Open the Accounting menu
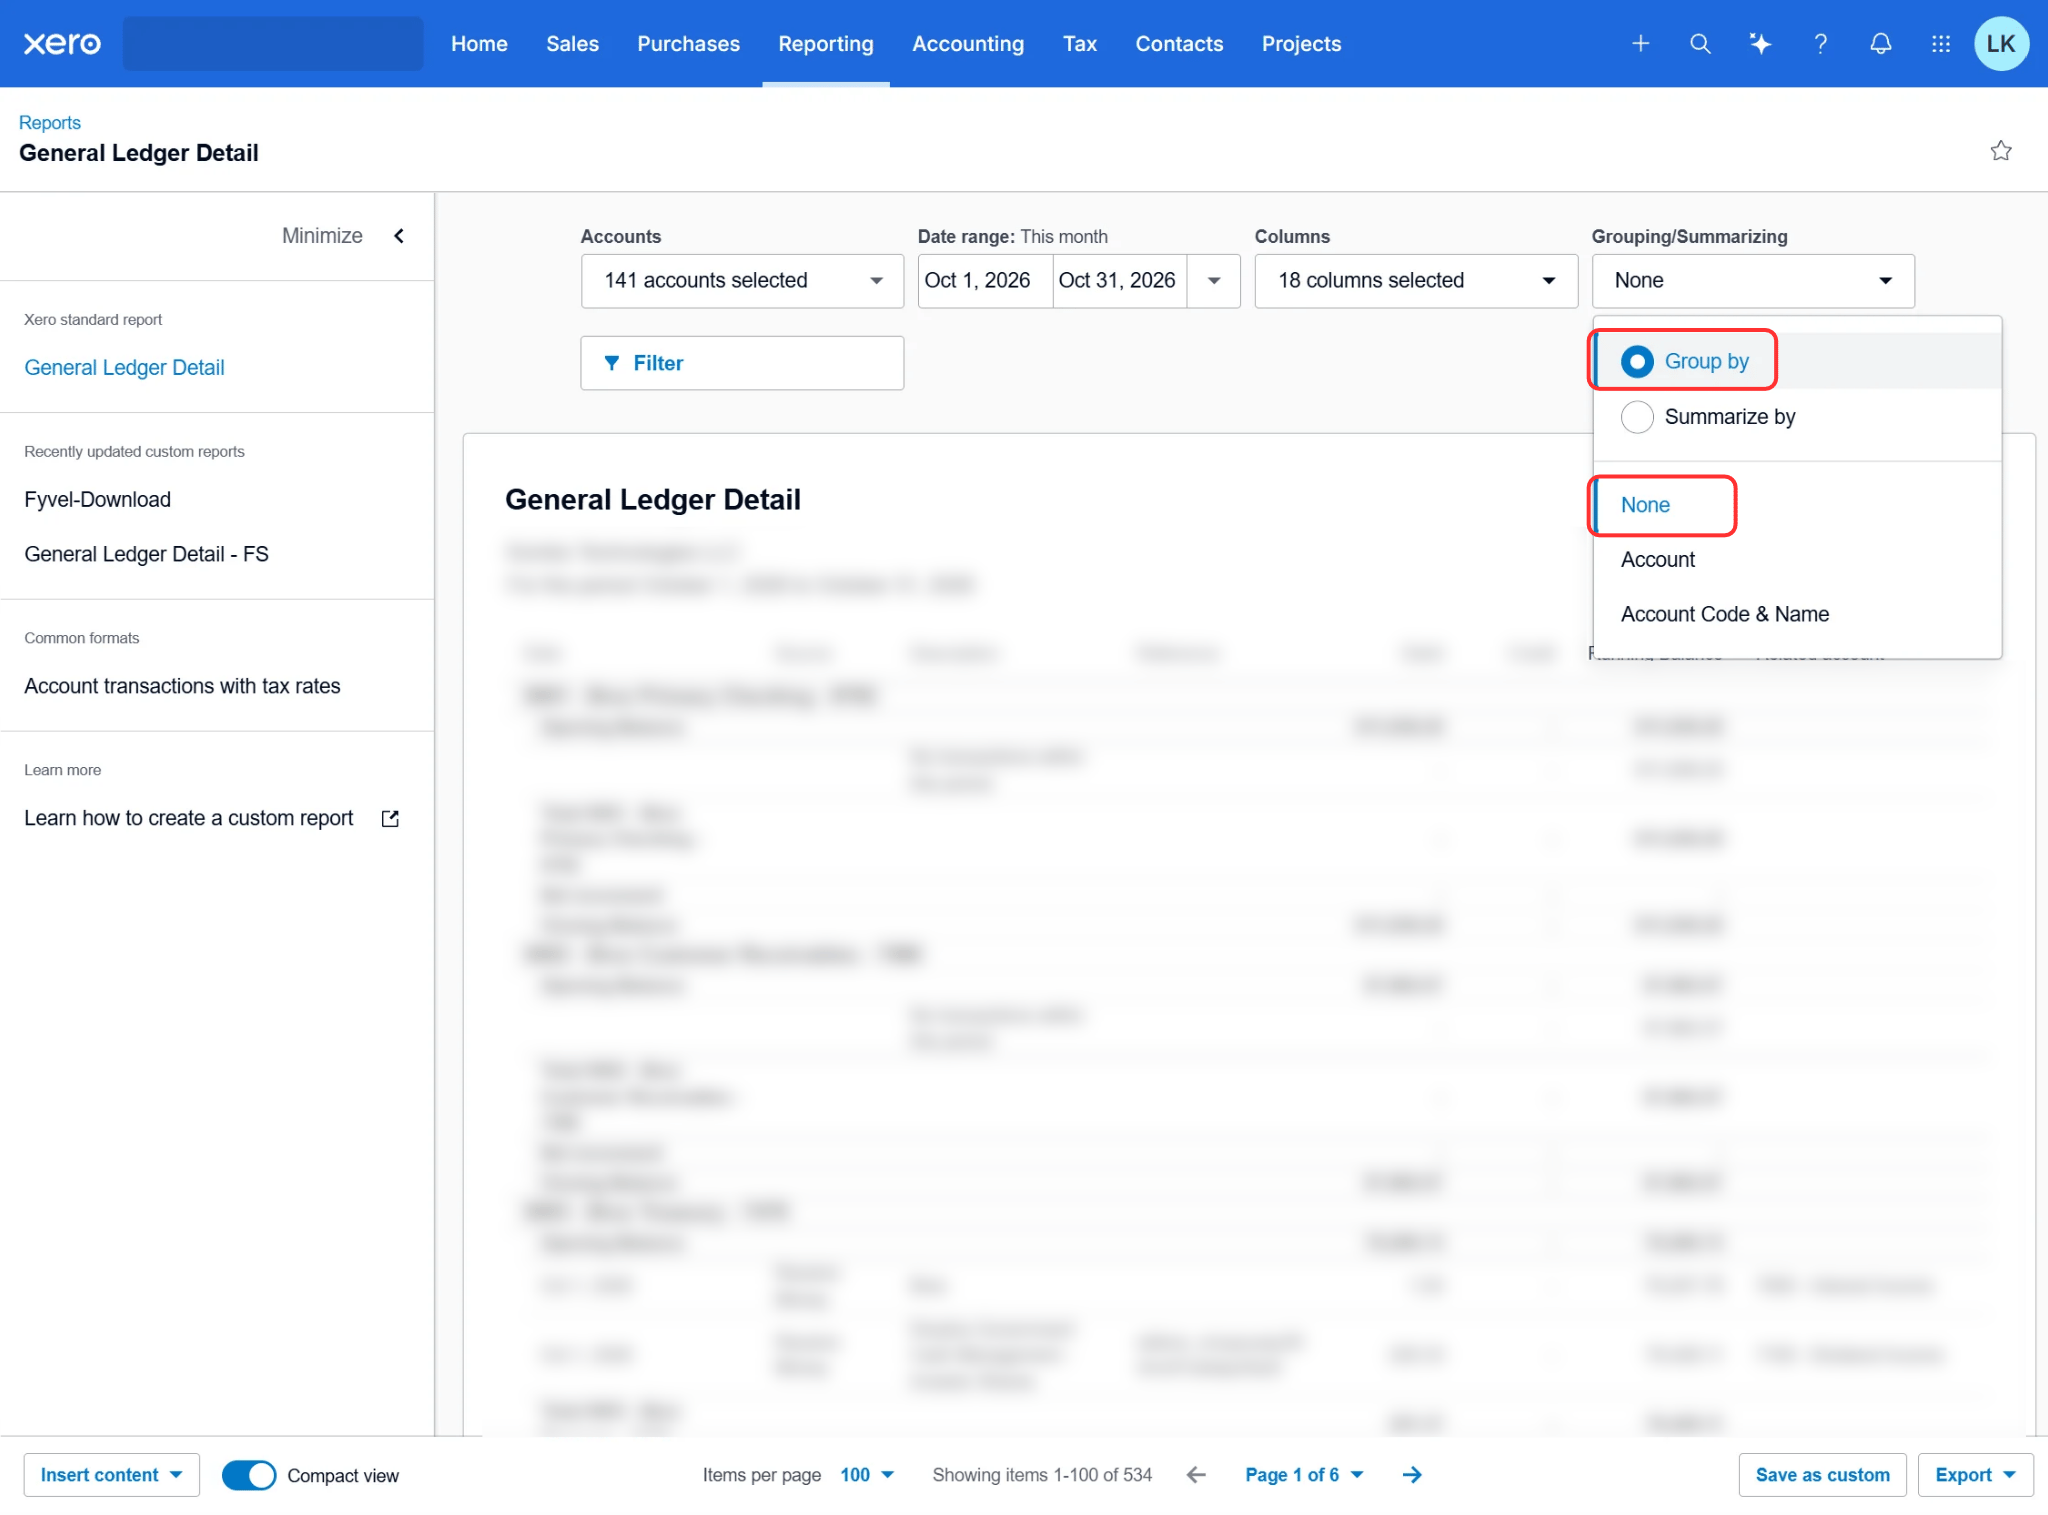Image resolution: width=2048 pixels, height=1515 pixels. tap(968, 44)
